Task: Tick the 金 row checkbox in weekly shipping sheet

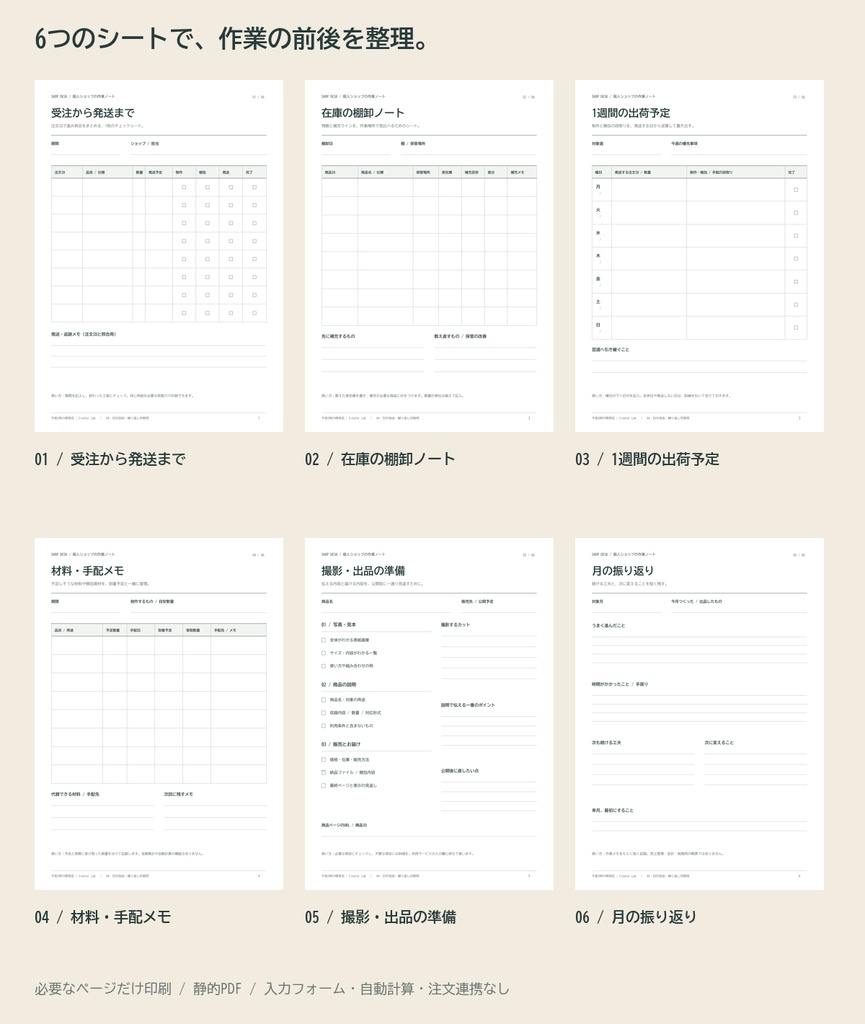Action: [796, 281]
